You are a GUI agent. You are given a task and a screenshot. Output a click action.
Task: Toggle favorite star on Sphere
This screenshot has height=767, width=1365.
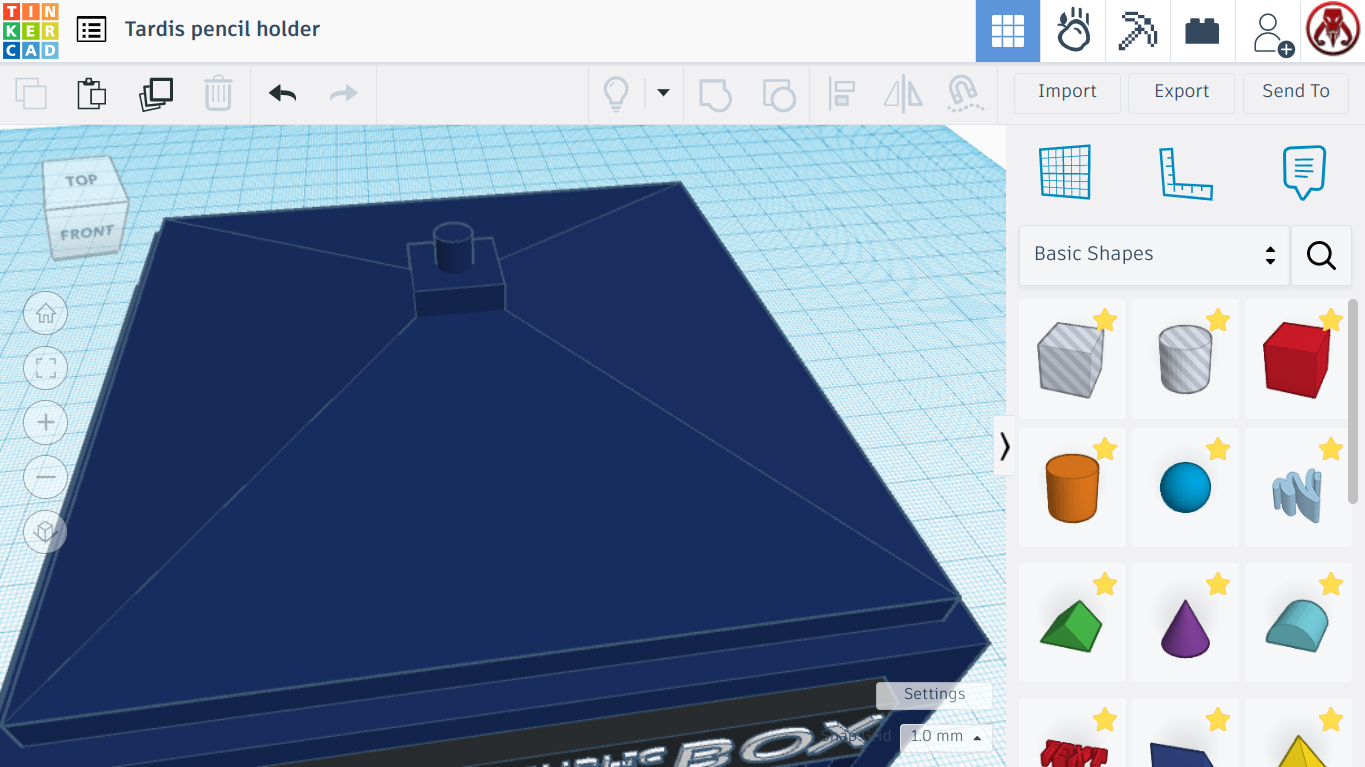coord(1217,449)
